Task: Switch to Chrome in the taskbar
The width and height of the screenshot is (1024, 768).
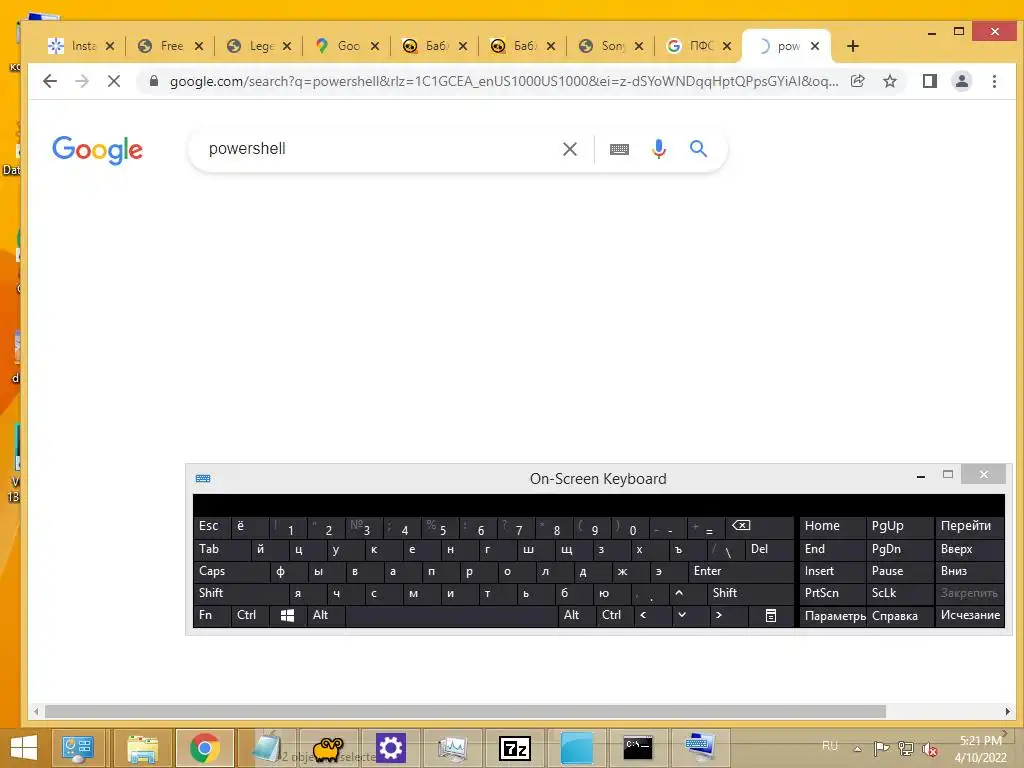Action: pyautogui.click(x=204, y=748)
